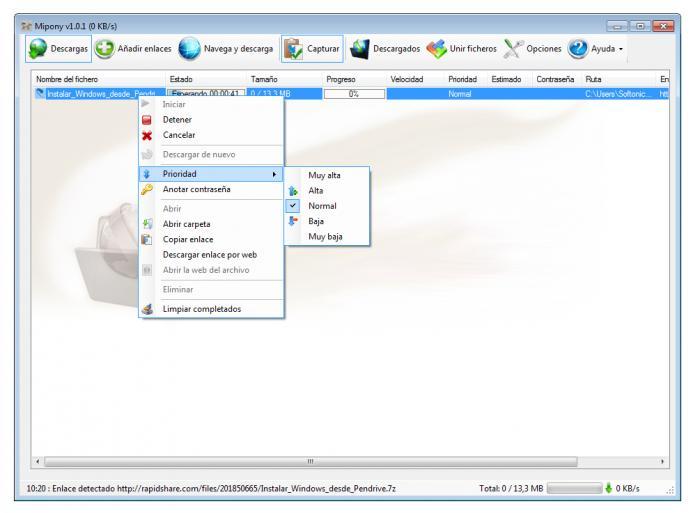Select Detener in the context menu
The width and height of the screenshot is (700, 513).
click(x=177, y=119)
